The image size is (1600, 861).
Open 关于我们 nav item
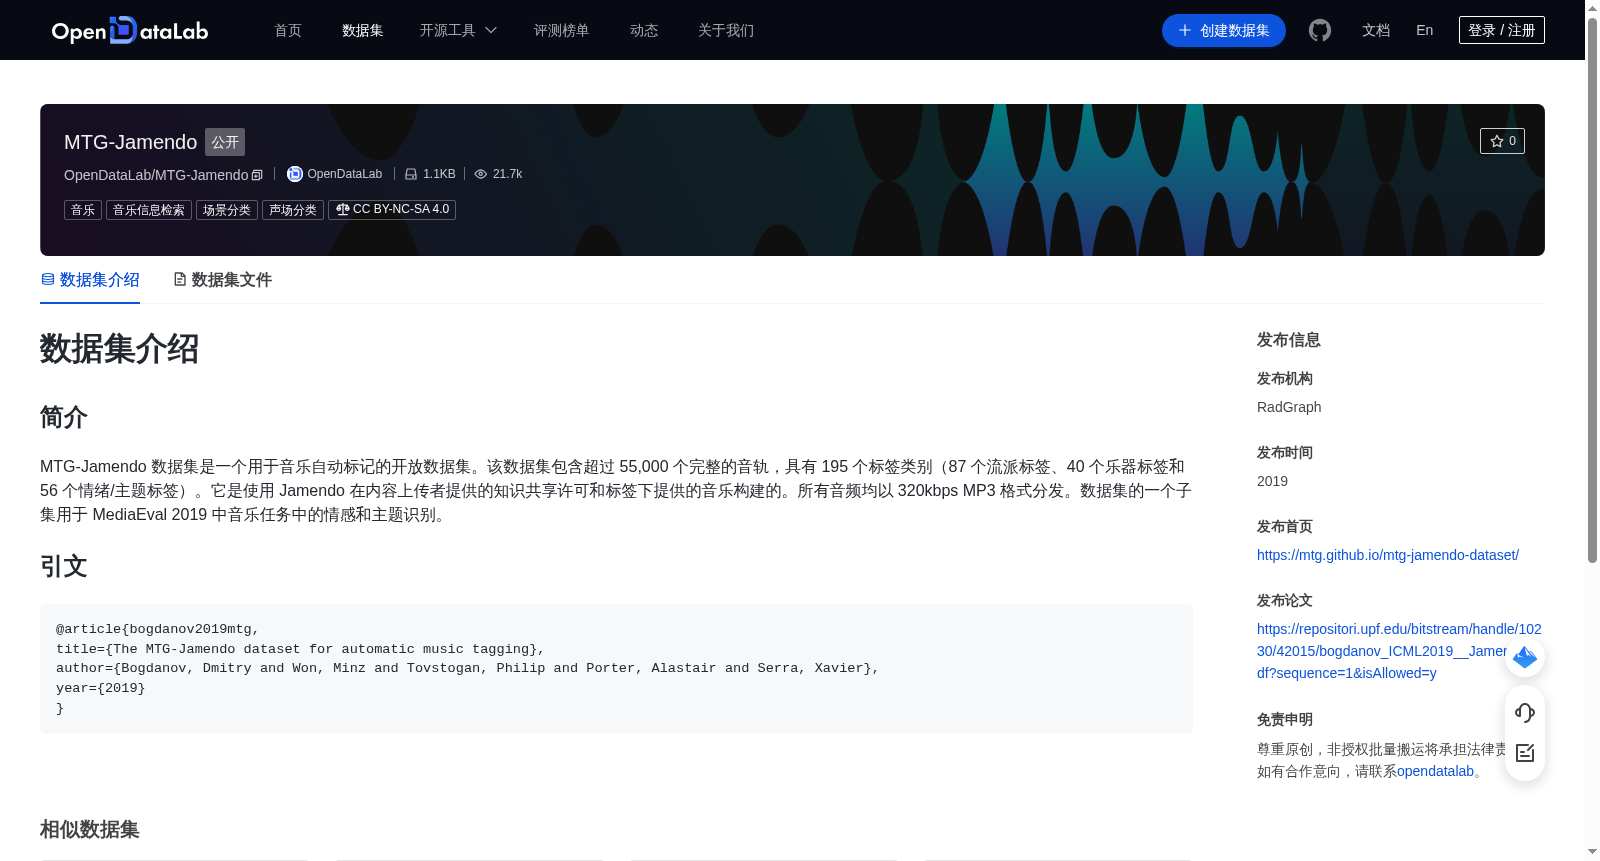[x=726, y=31]
